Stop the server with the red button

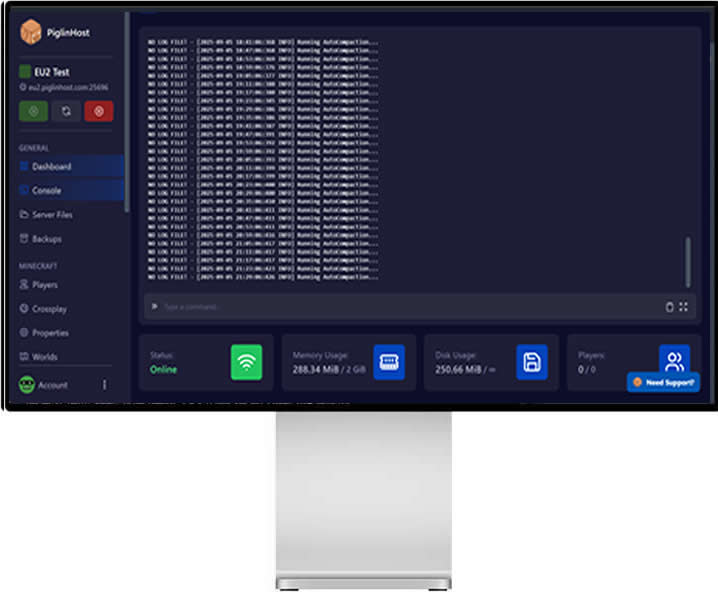99,111
